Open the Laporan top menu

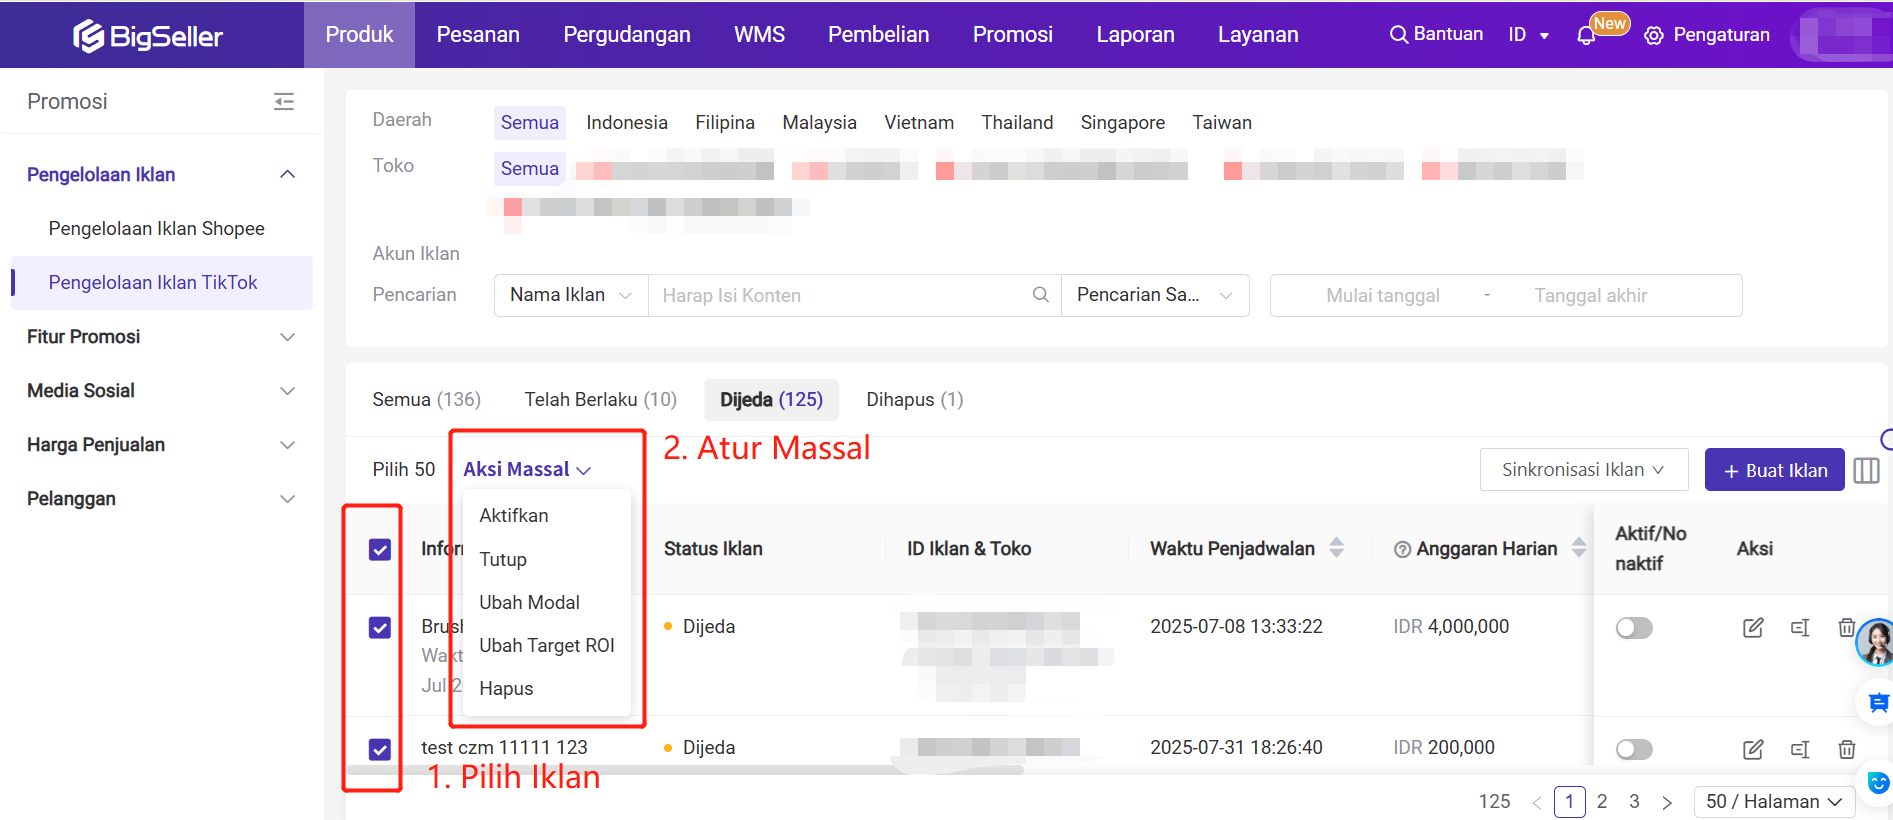click(x=1135, y=35)
